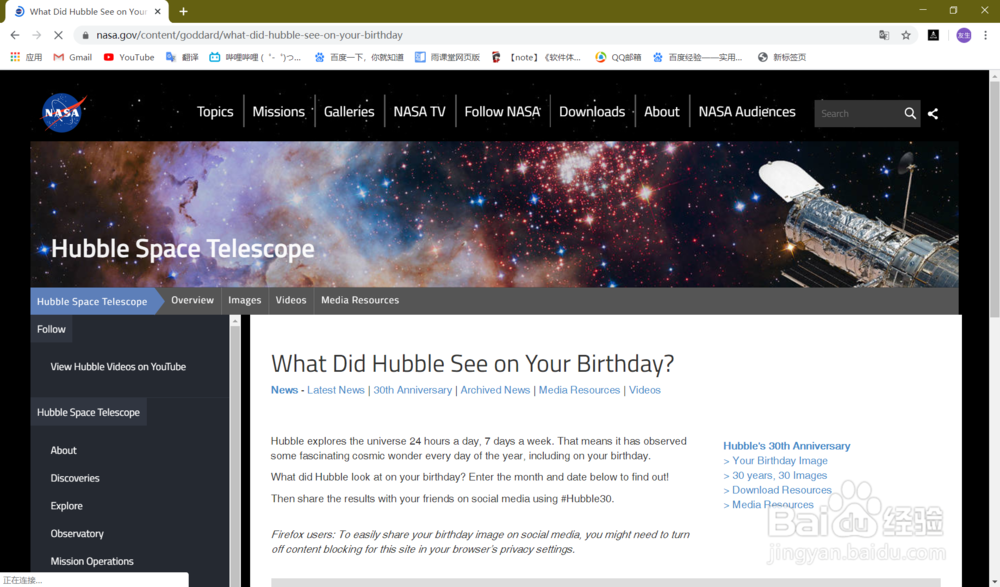Open Chrome three-dot menu

point(985,35)
